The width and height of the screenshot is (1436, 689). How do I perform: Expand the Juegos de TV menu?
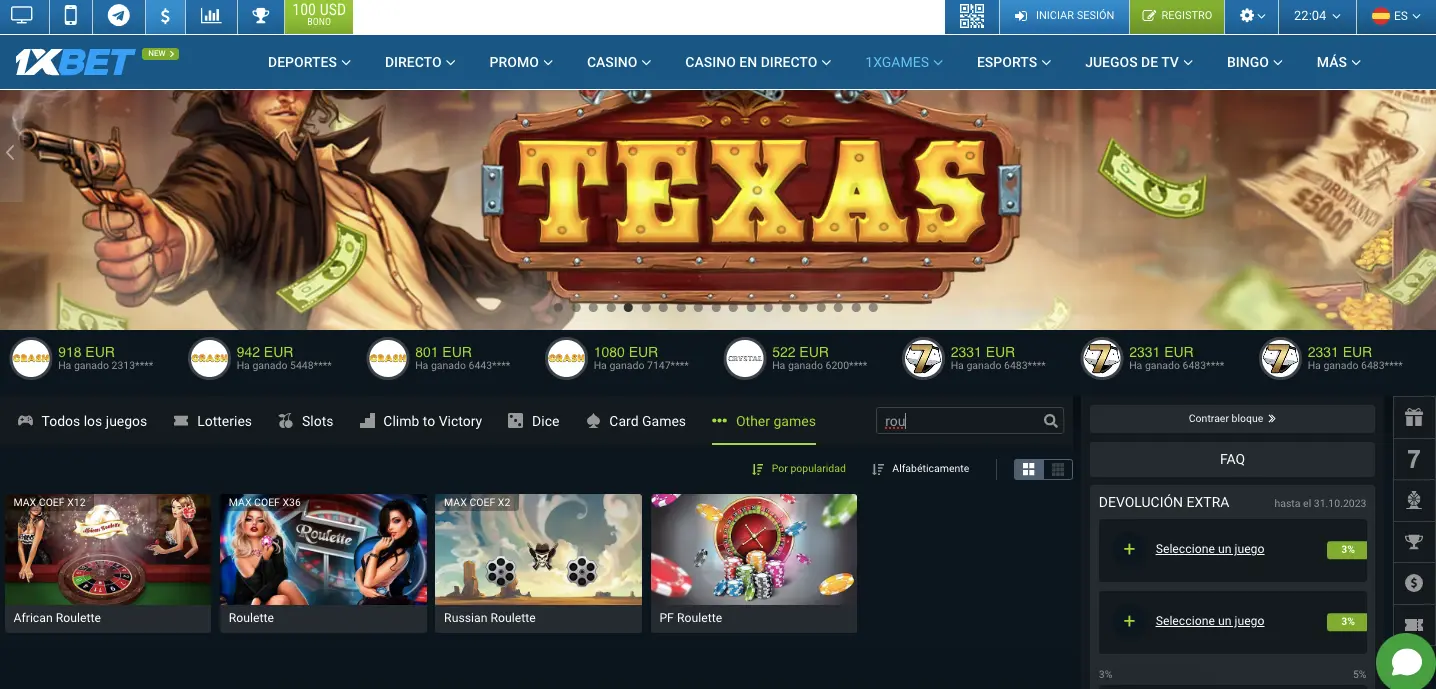click(1139, 62)
